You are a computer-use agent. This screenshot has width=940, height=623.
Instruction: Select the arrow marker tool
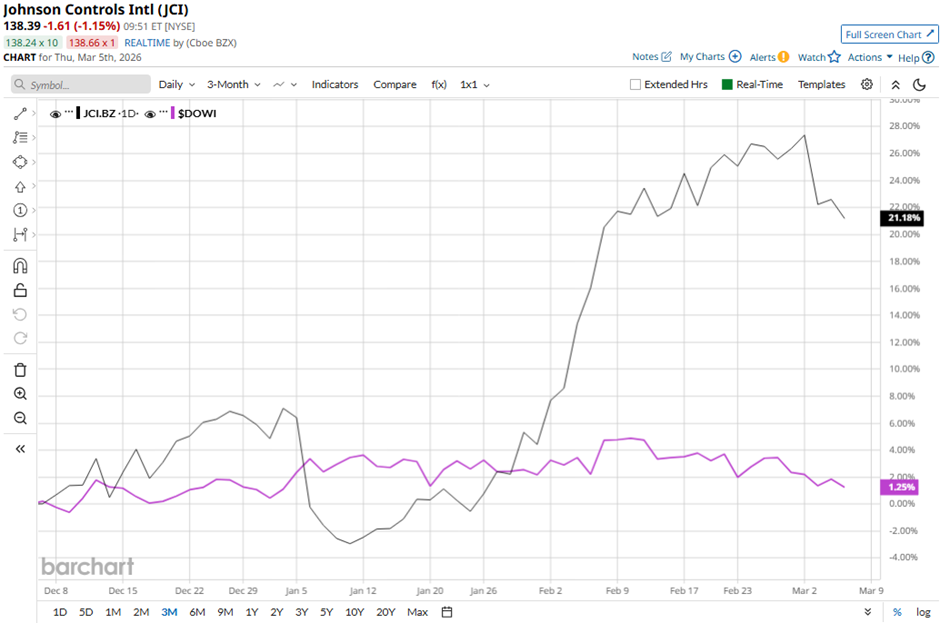pos(20,187)
